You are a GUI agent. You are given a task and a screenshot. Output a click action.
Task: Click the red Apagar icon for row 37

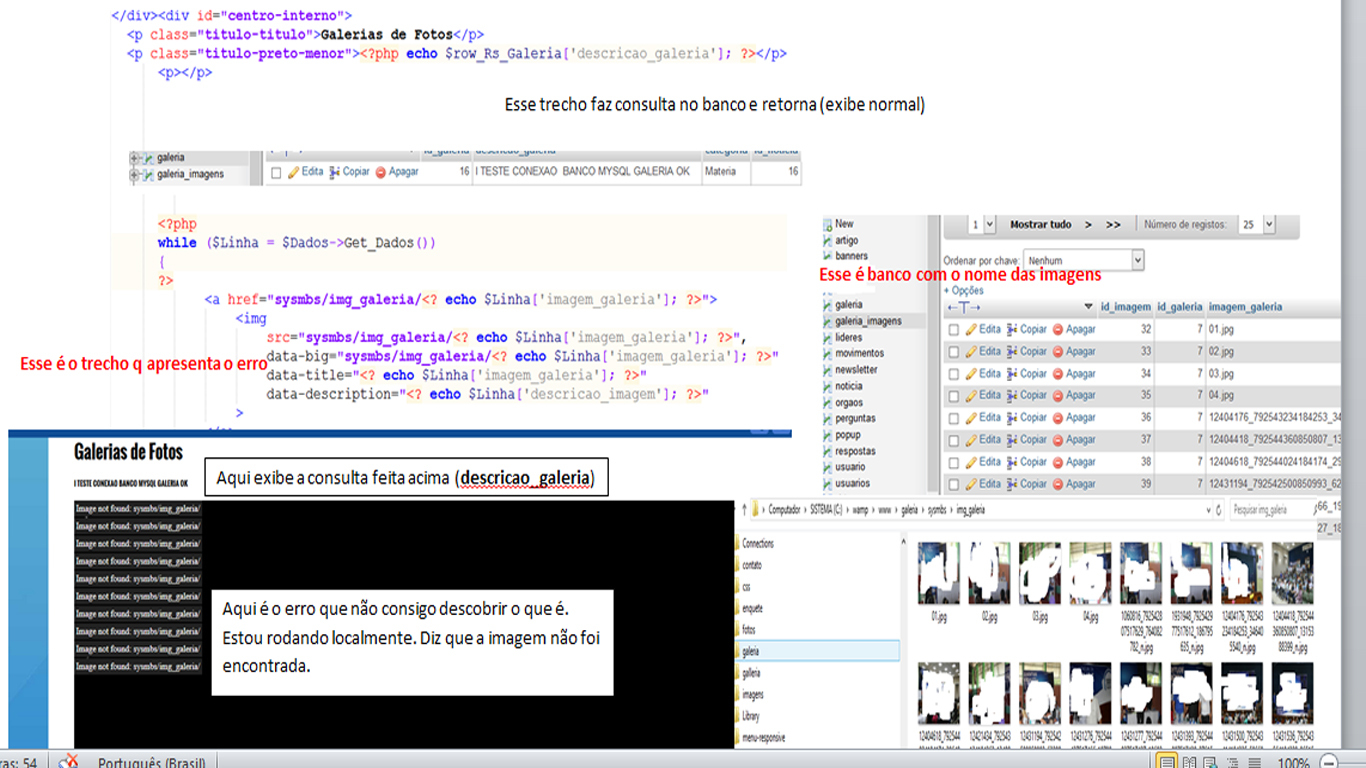(1058, 440)
